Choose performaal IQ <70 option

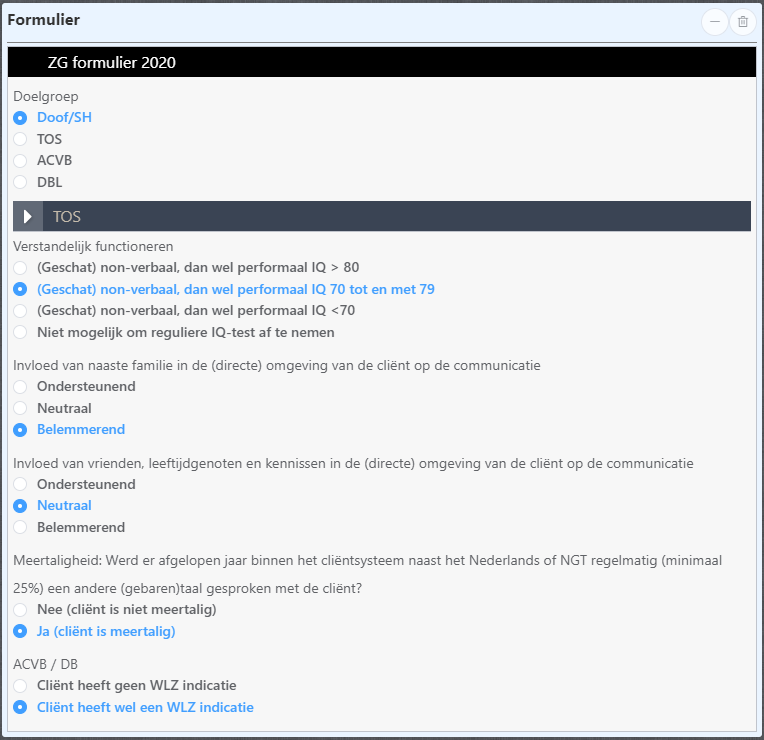pos(20,310)
